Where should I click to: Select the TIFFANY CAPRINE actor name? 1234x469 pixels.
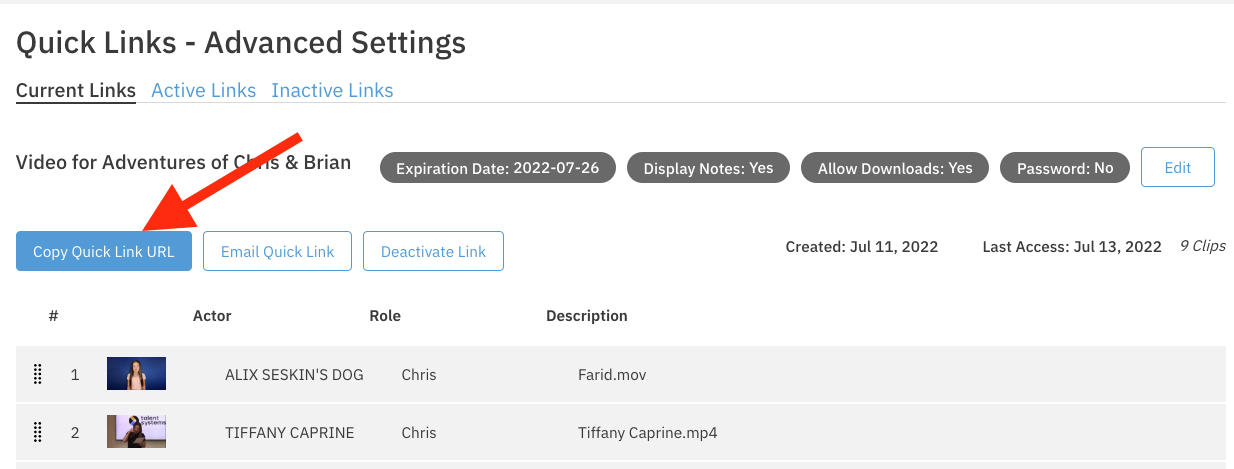(x=290, y=433)
